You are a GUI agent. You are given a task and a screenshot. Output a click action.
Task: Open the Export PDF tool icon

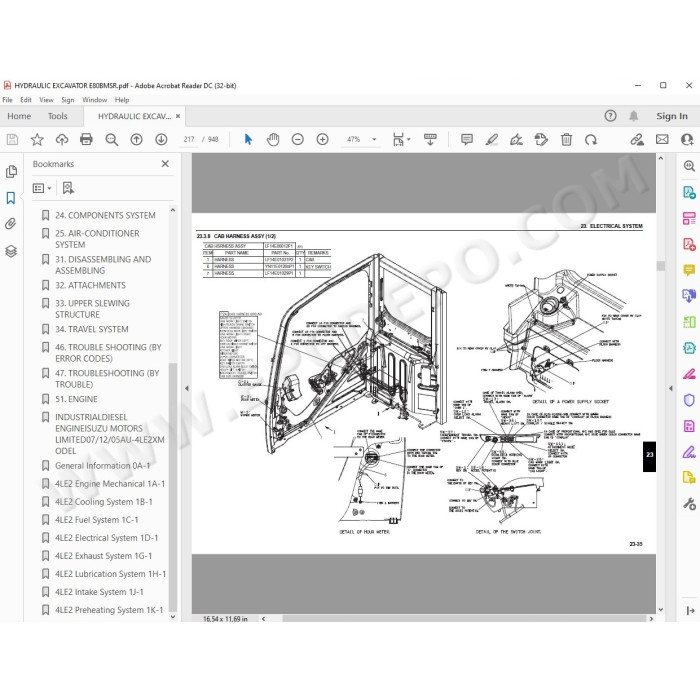point(689,192)
